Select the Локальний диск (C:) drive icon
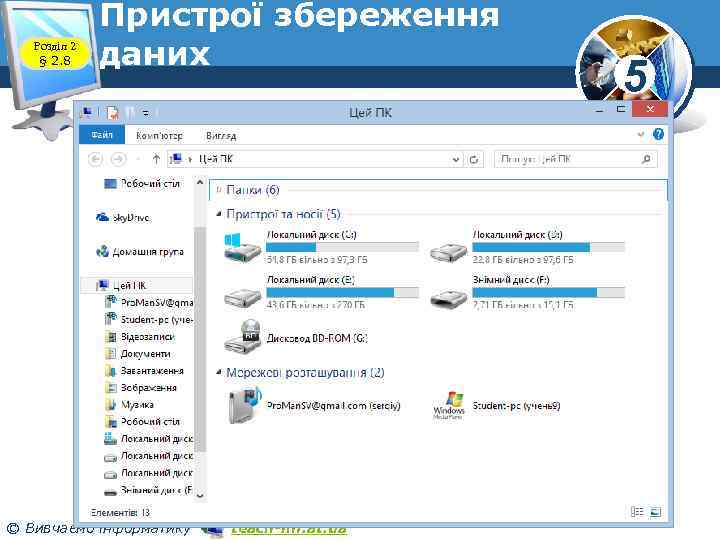Screen dimensions: 720x540 coord(242,247)
